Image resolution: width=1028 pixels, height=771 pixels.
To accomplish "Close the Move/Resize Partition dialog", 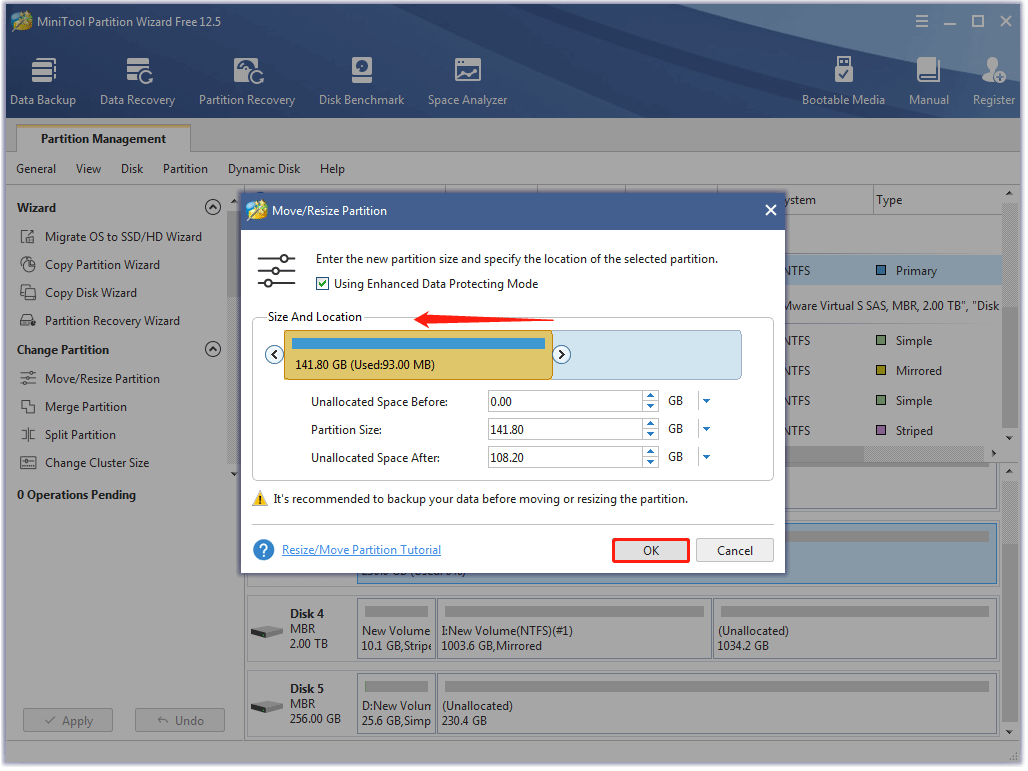I will [770, 210].
